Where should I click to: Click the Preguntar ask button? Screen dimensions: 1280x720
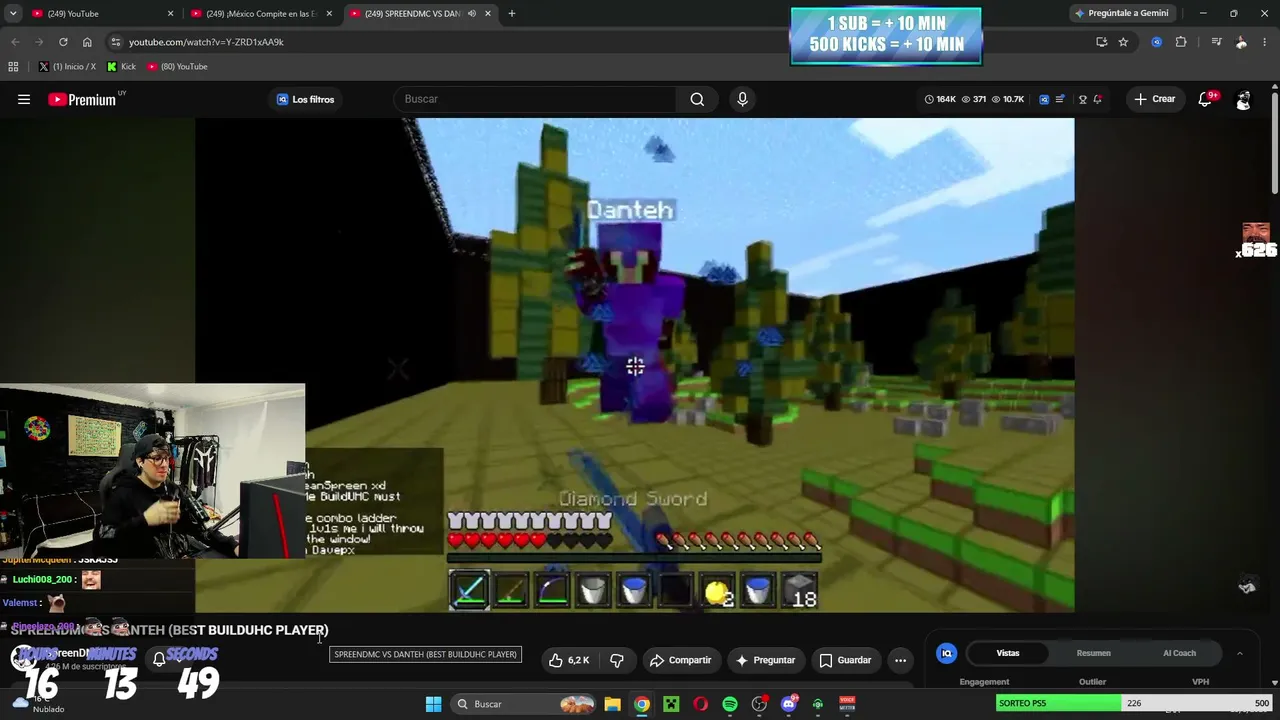[765, 660]
